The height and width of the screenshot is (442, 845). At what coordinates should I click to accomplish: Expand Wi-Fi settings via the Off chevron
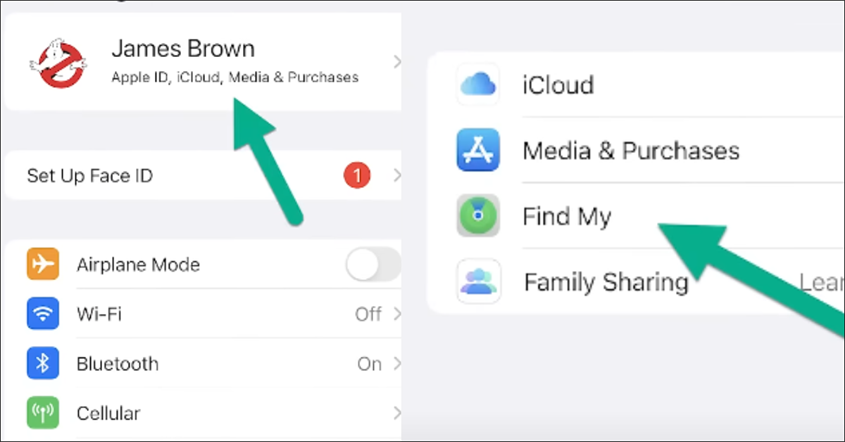(397, 314)
